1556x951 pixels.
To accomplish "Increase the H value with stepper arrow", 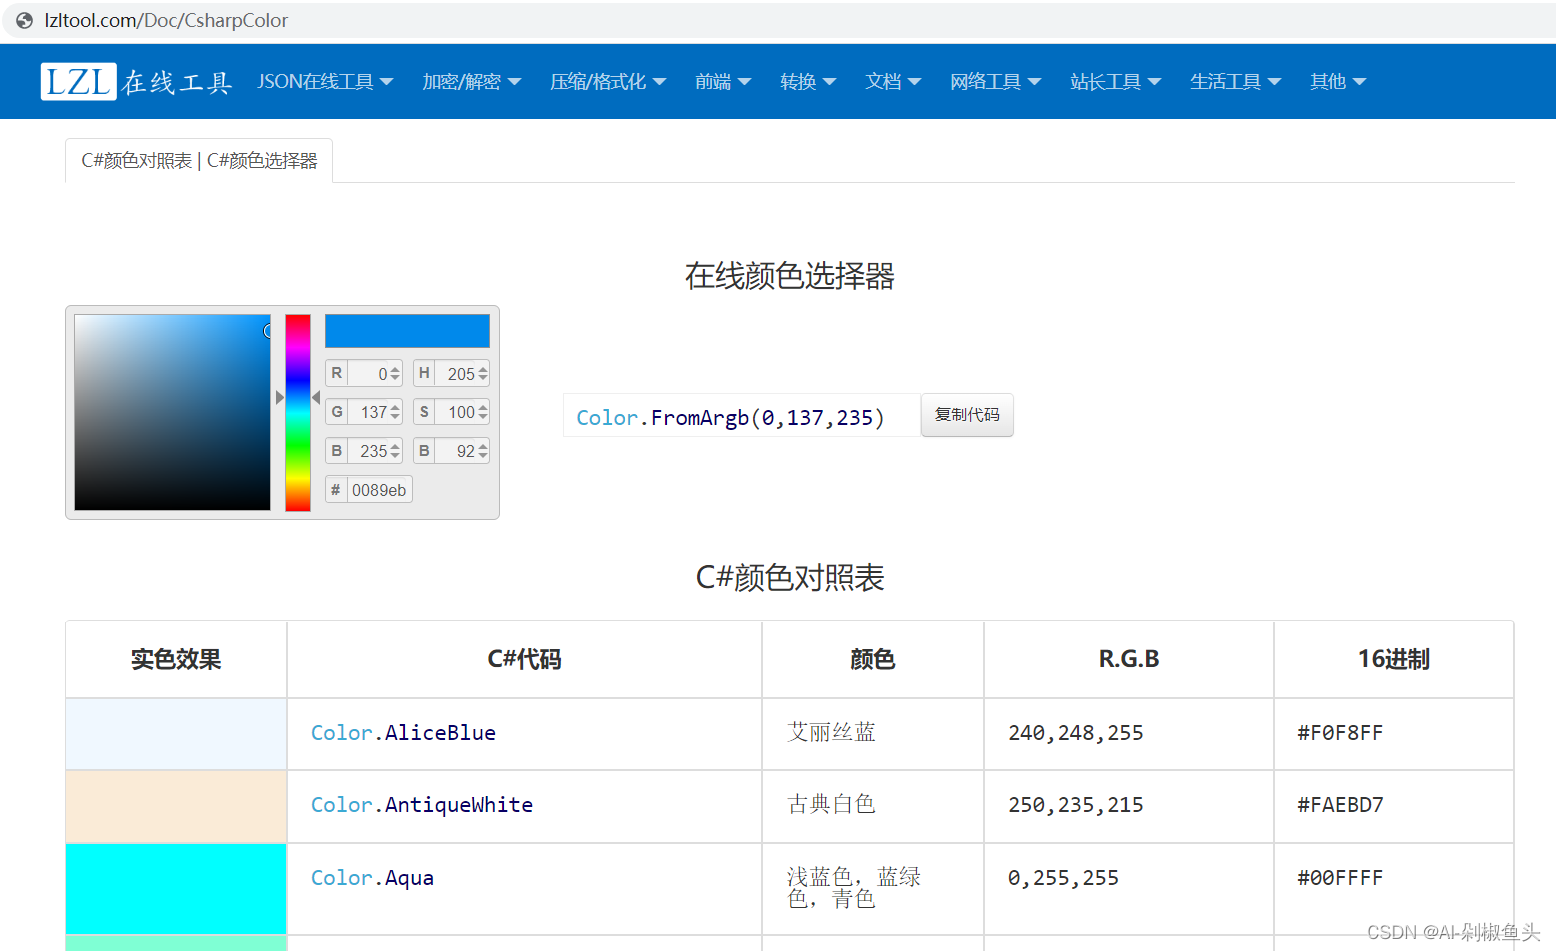I will pos(482,368).
